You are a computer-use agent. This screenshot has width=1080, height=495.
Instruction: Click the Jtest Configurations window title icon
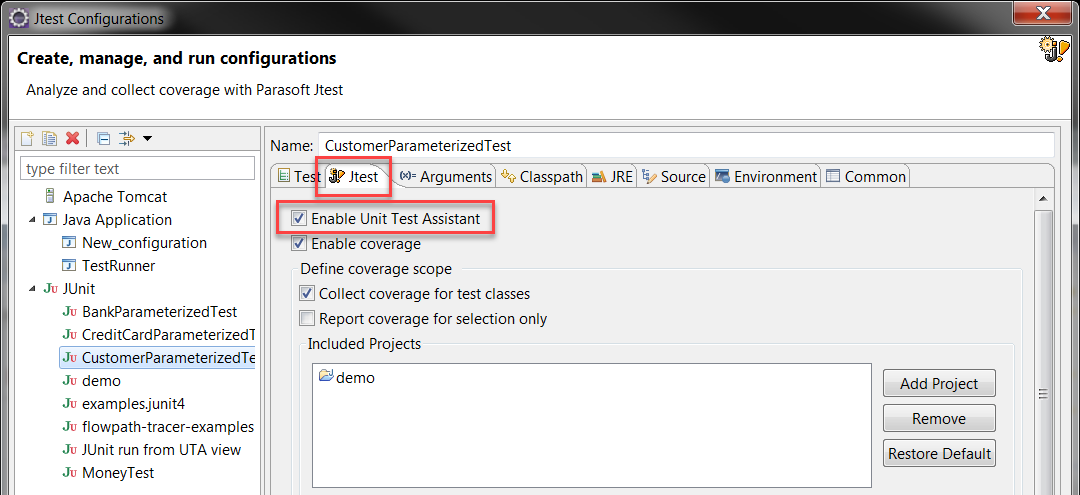point(18,19)
